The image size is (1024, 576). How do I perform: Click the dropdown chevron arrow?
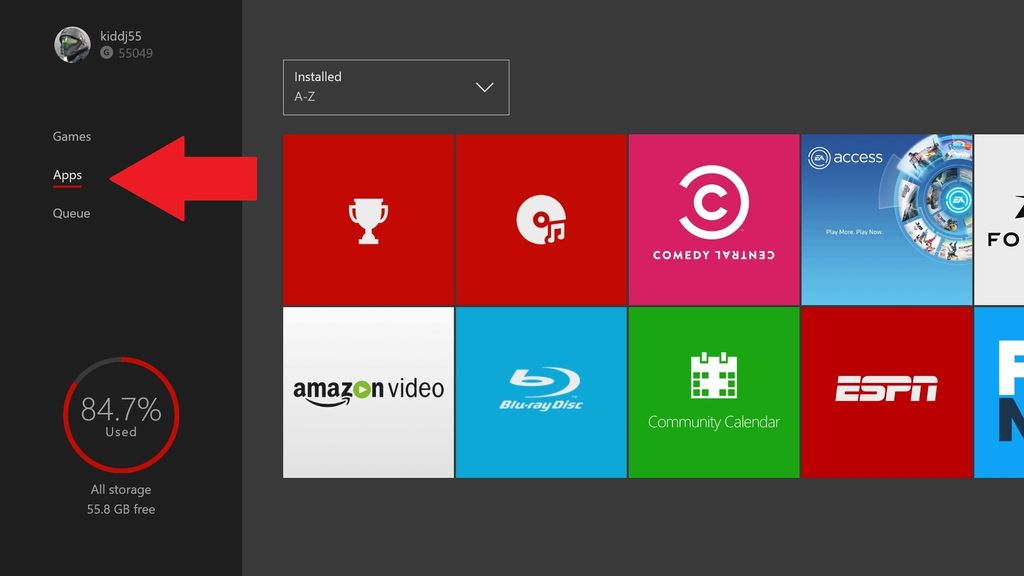pyautogui.click(x=484, y=87)
